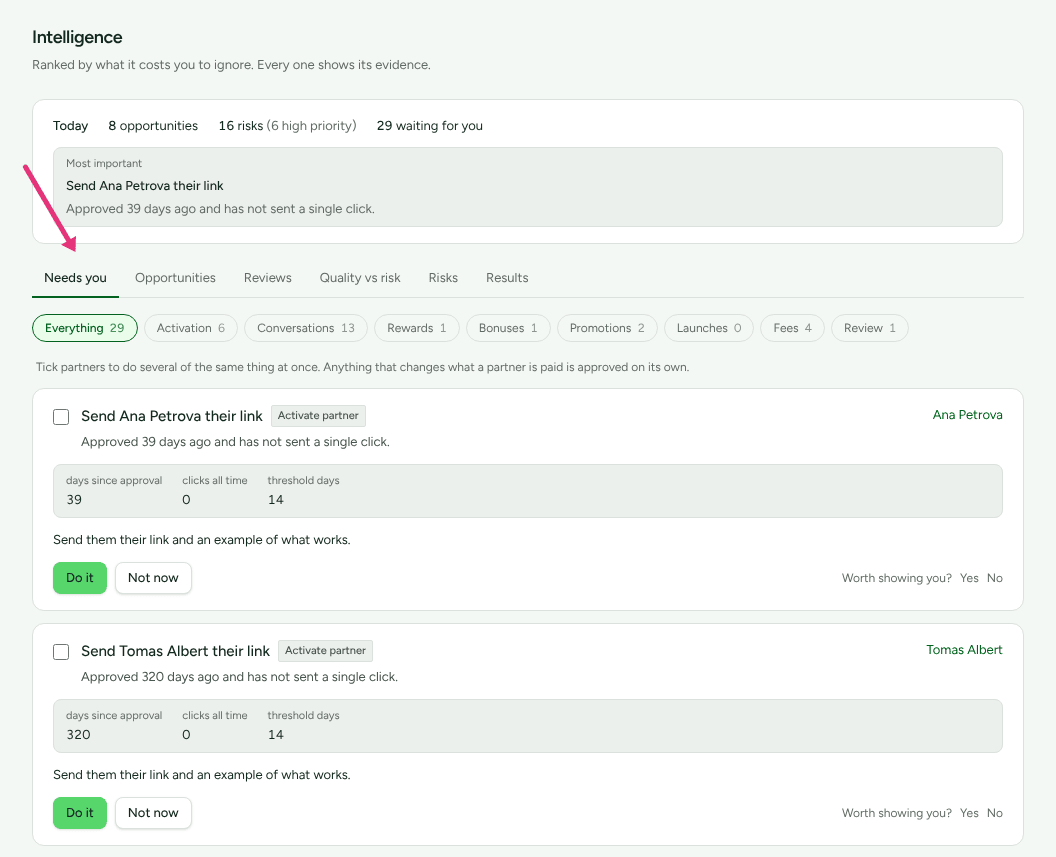Filter by Review 1 chip
Screen dimensions: 1056x857
click(869, 328)
